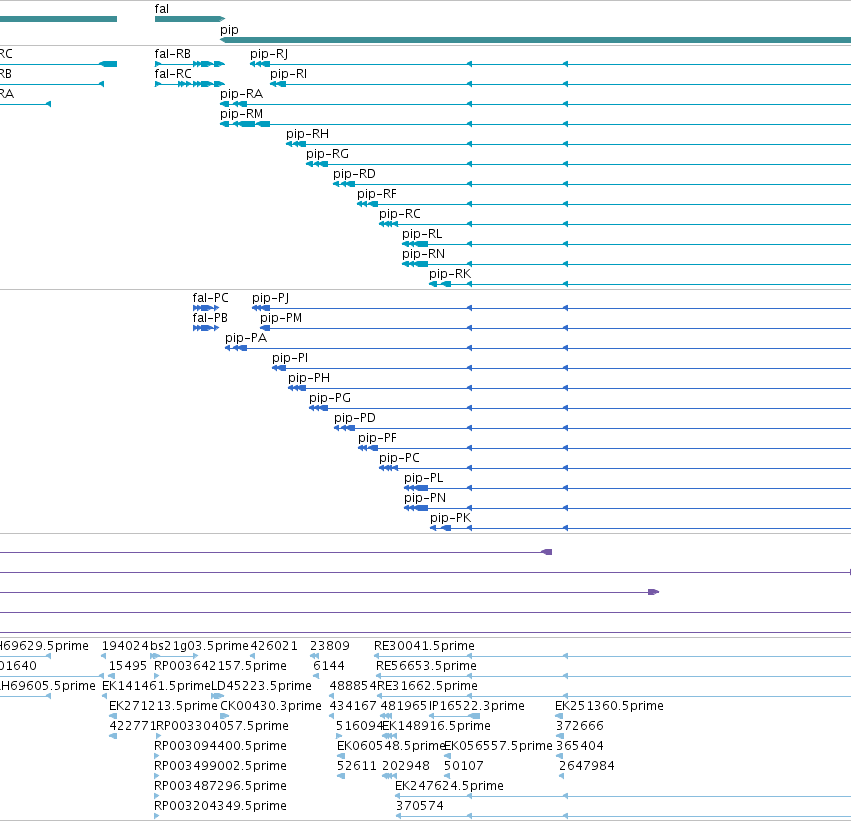Viewport: 851px width, 821px height.
Task: Click feature 370574
Action: (x=420, y=806)
